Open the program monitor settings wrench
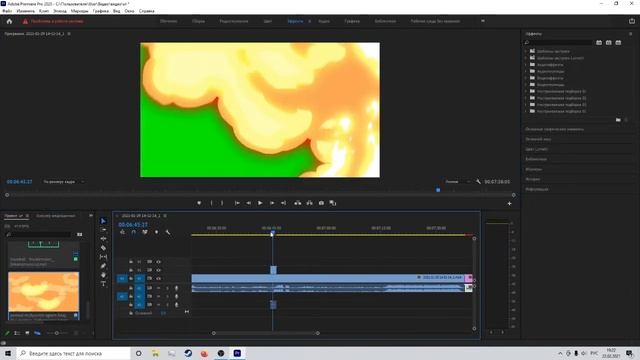640x360 pixels. pyautogui.click(x=478, y=182)
